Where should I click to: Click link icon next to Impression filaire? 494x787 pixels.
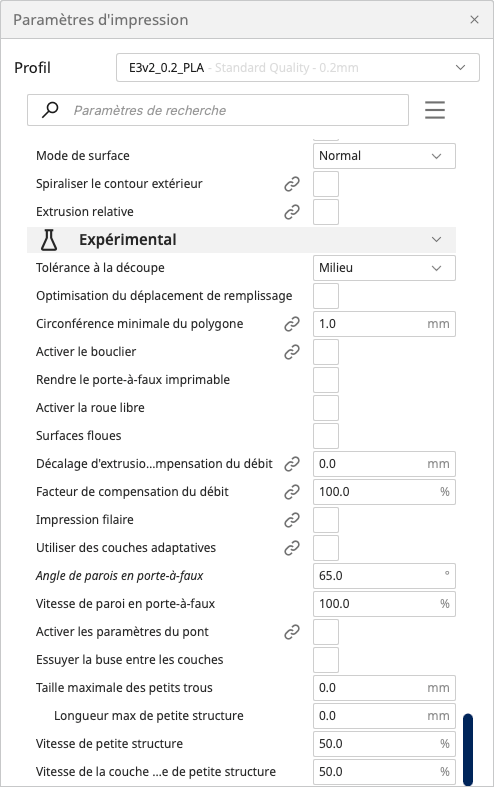[292, 520]
